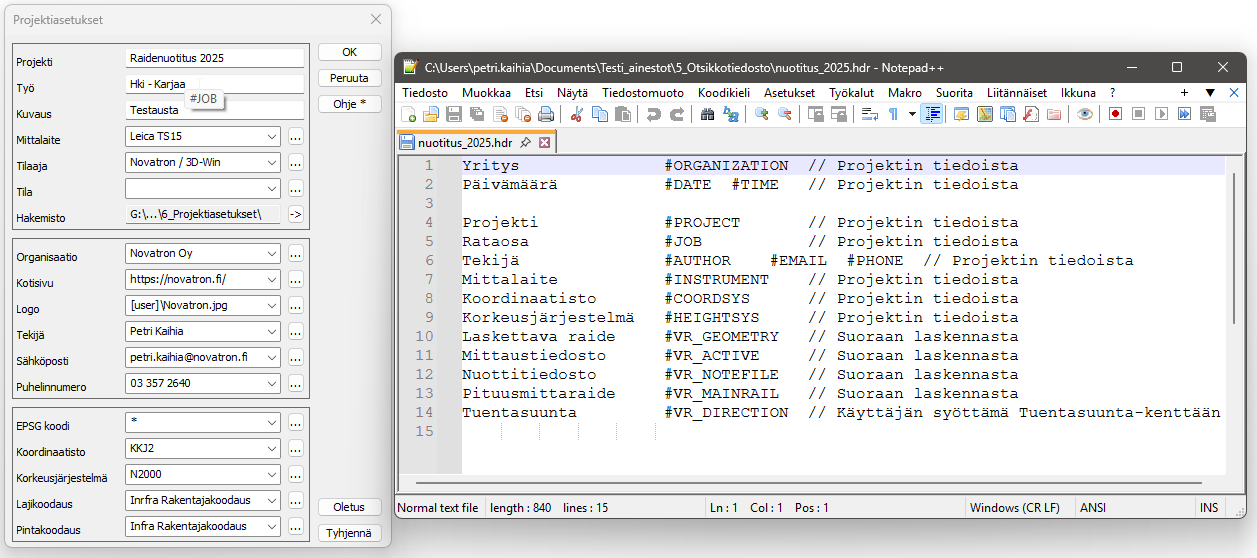The image size is (1257, 558).
Task: Click the Print icon in Notepad++ toolbar
Action: [546, 114]
